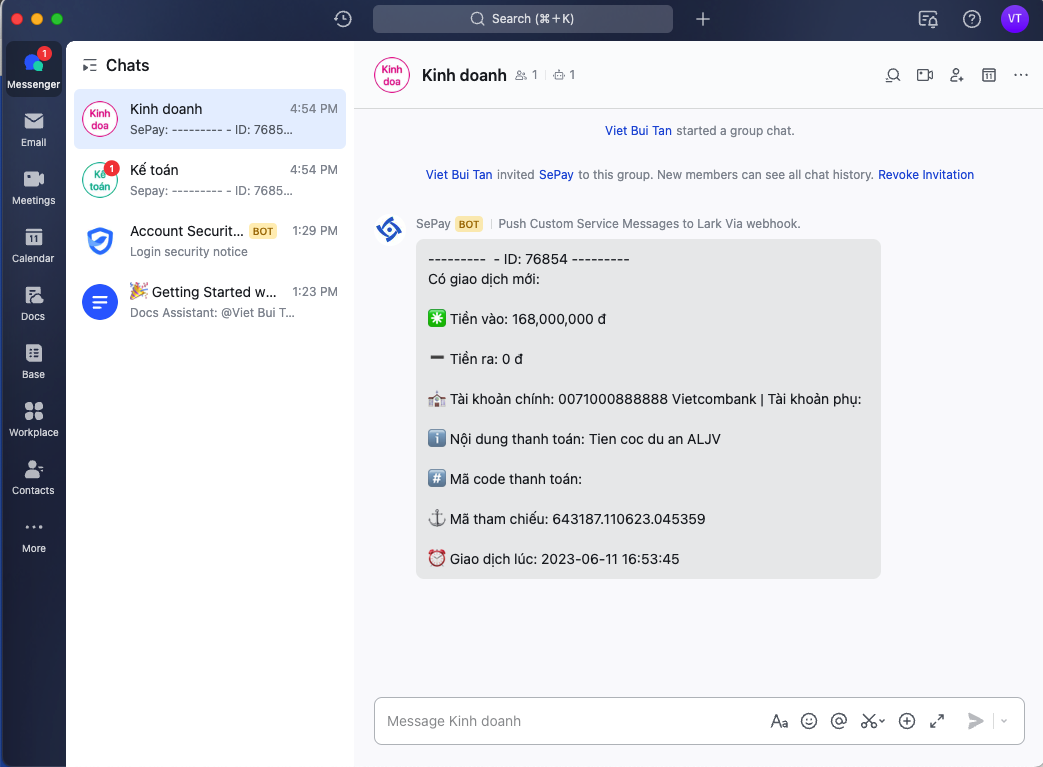Image resolution: width=1043 pixels, height=767 pixels.
Task: Open Email from the sidebar
Action: pos(33,130)
